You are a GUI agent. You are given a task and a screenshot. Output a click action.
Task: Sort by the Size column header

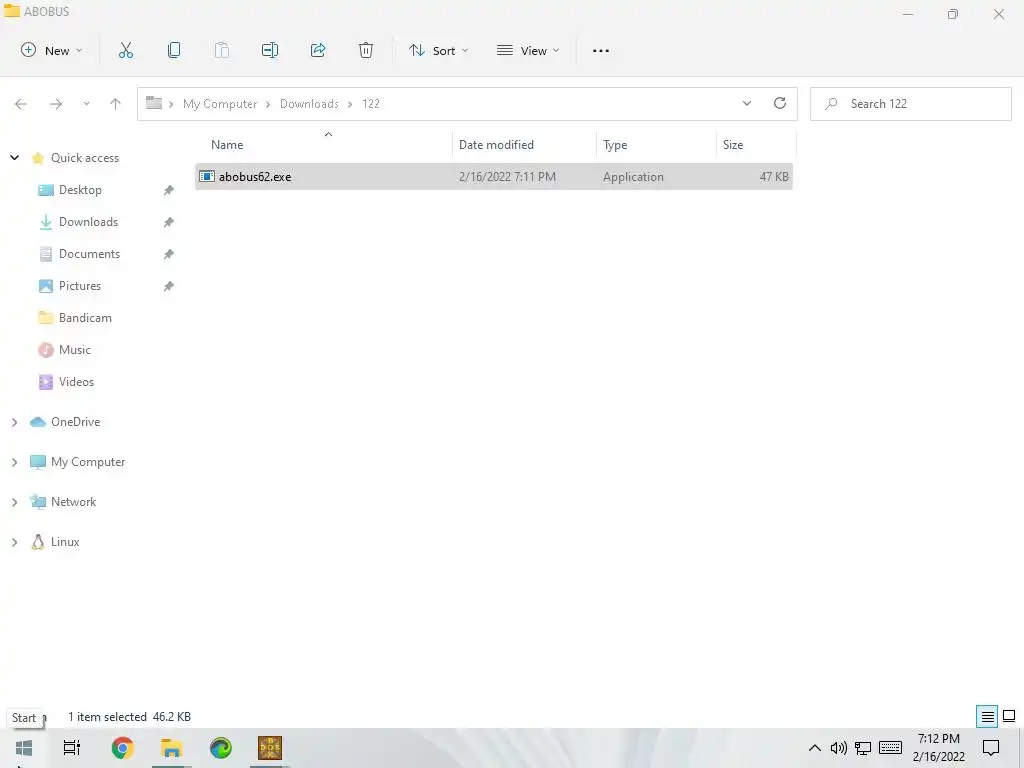tap(733, 145)
